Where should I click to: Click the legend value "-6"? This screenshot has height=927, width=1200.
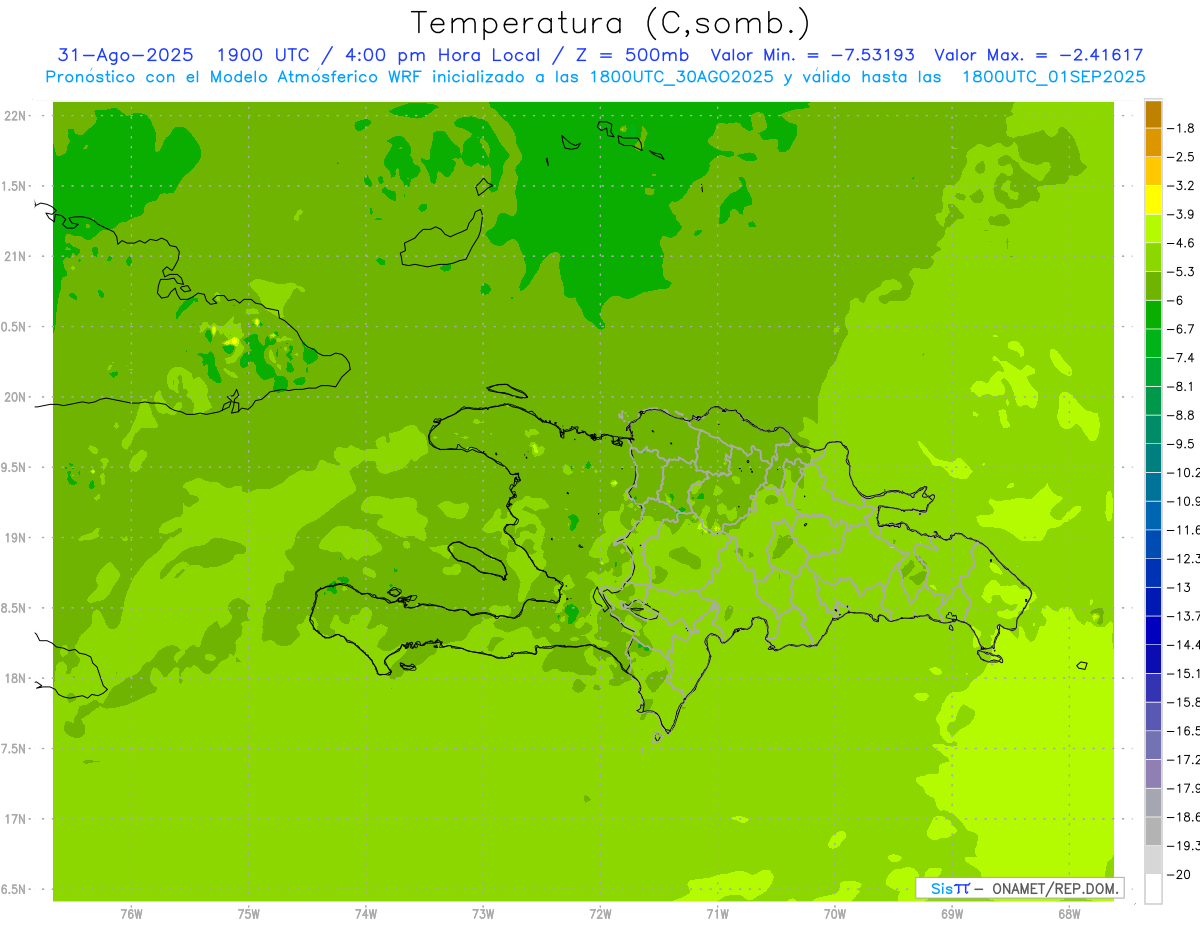tap(1176, 300)
